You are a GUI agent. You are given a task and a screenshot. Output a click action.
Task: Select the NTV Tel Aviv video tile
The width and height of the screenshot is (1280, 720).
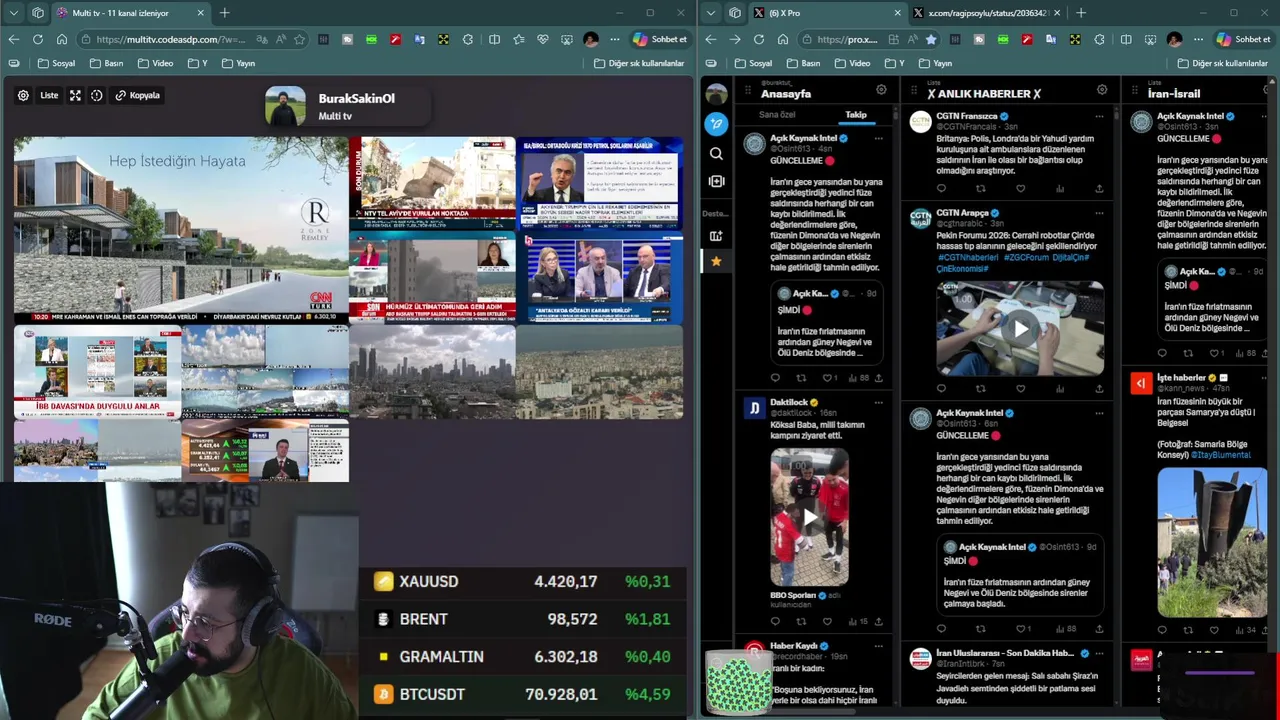point(432,183)
